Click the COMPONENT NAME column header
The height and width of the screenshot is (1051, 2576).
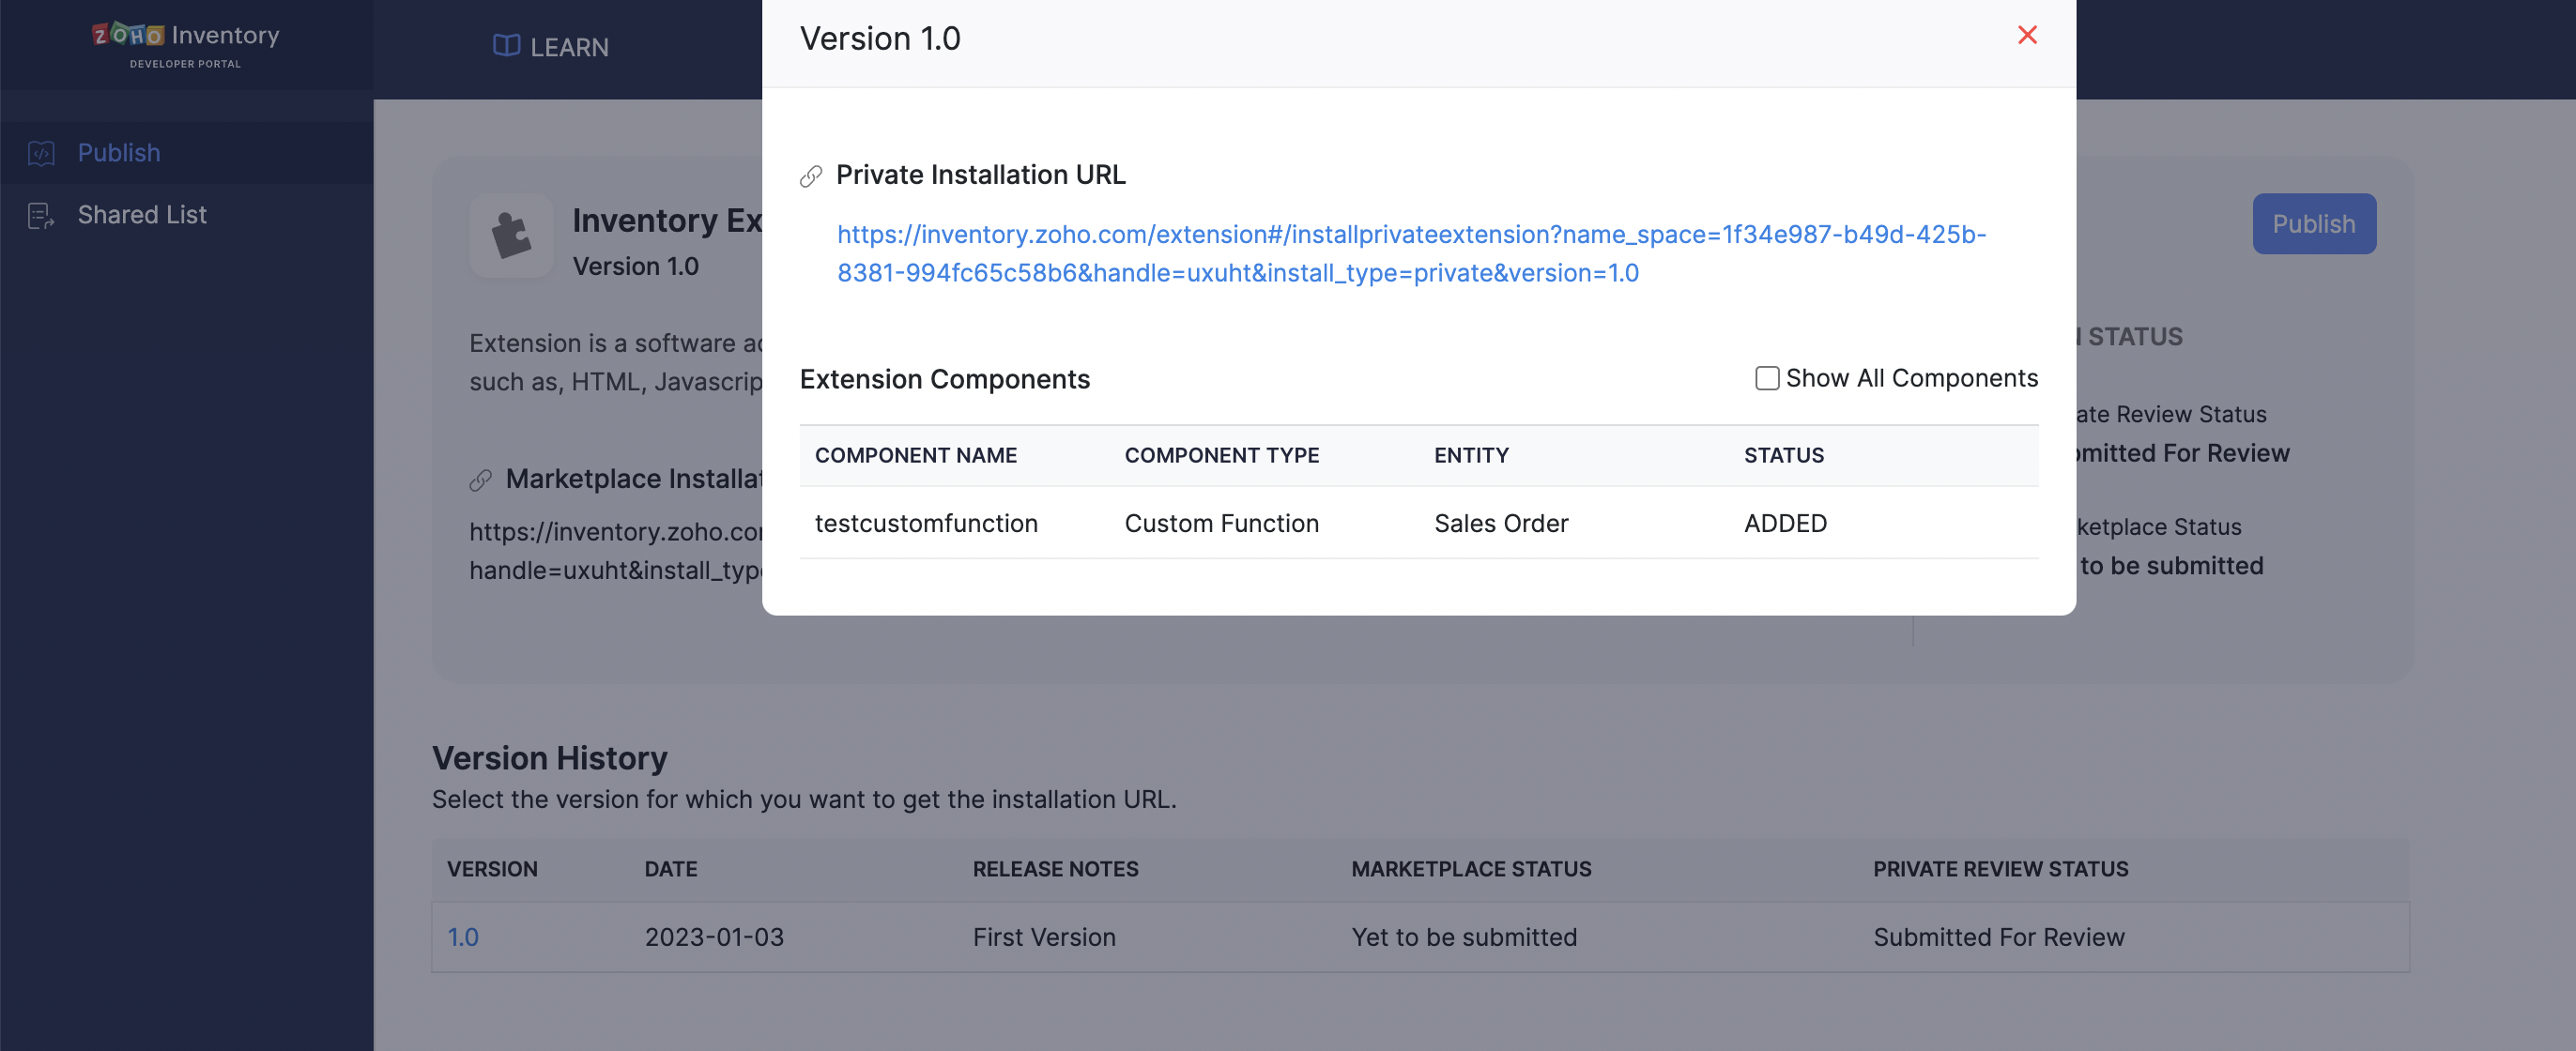[x=915, y=456]
